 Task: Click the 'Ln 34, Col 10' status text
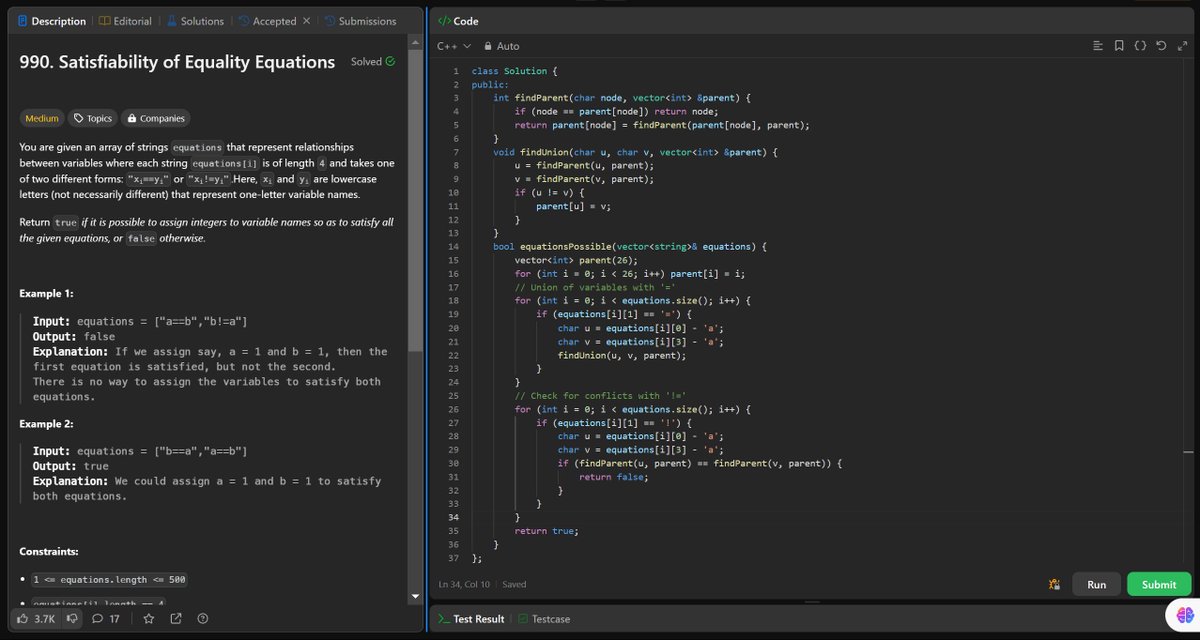(464, 584)
